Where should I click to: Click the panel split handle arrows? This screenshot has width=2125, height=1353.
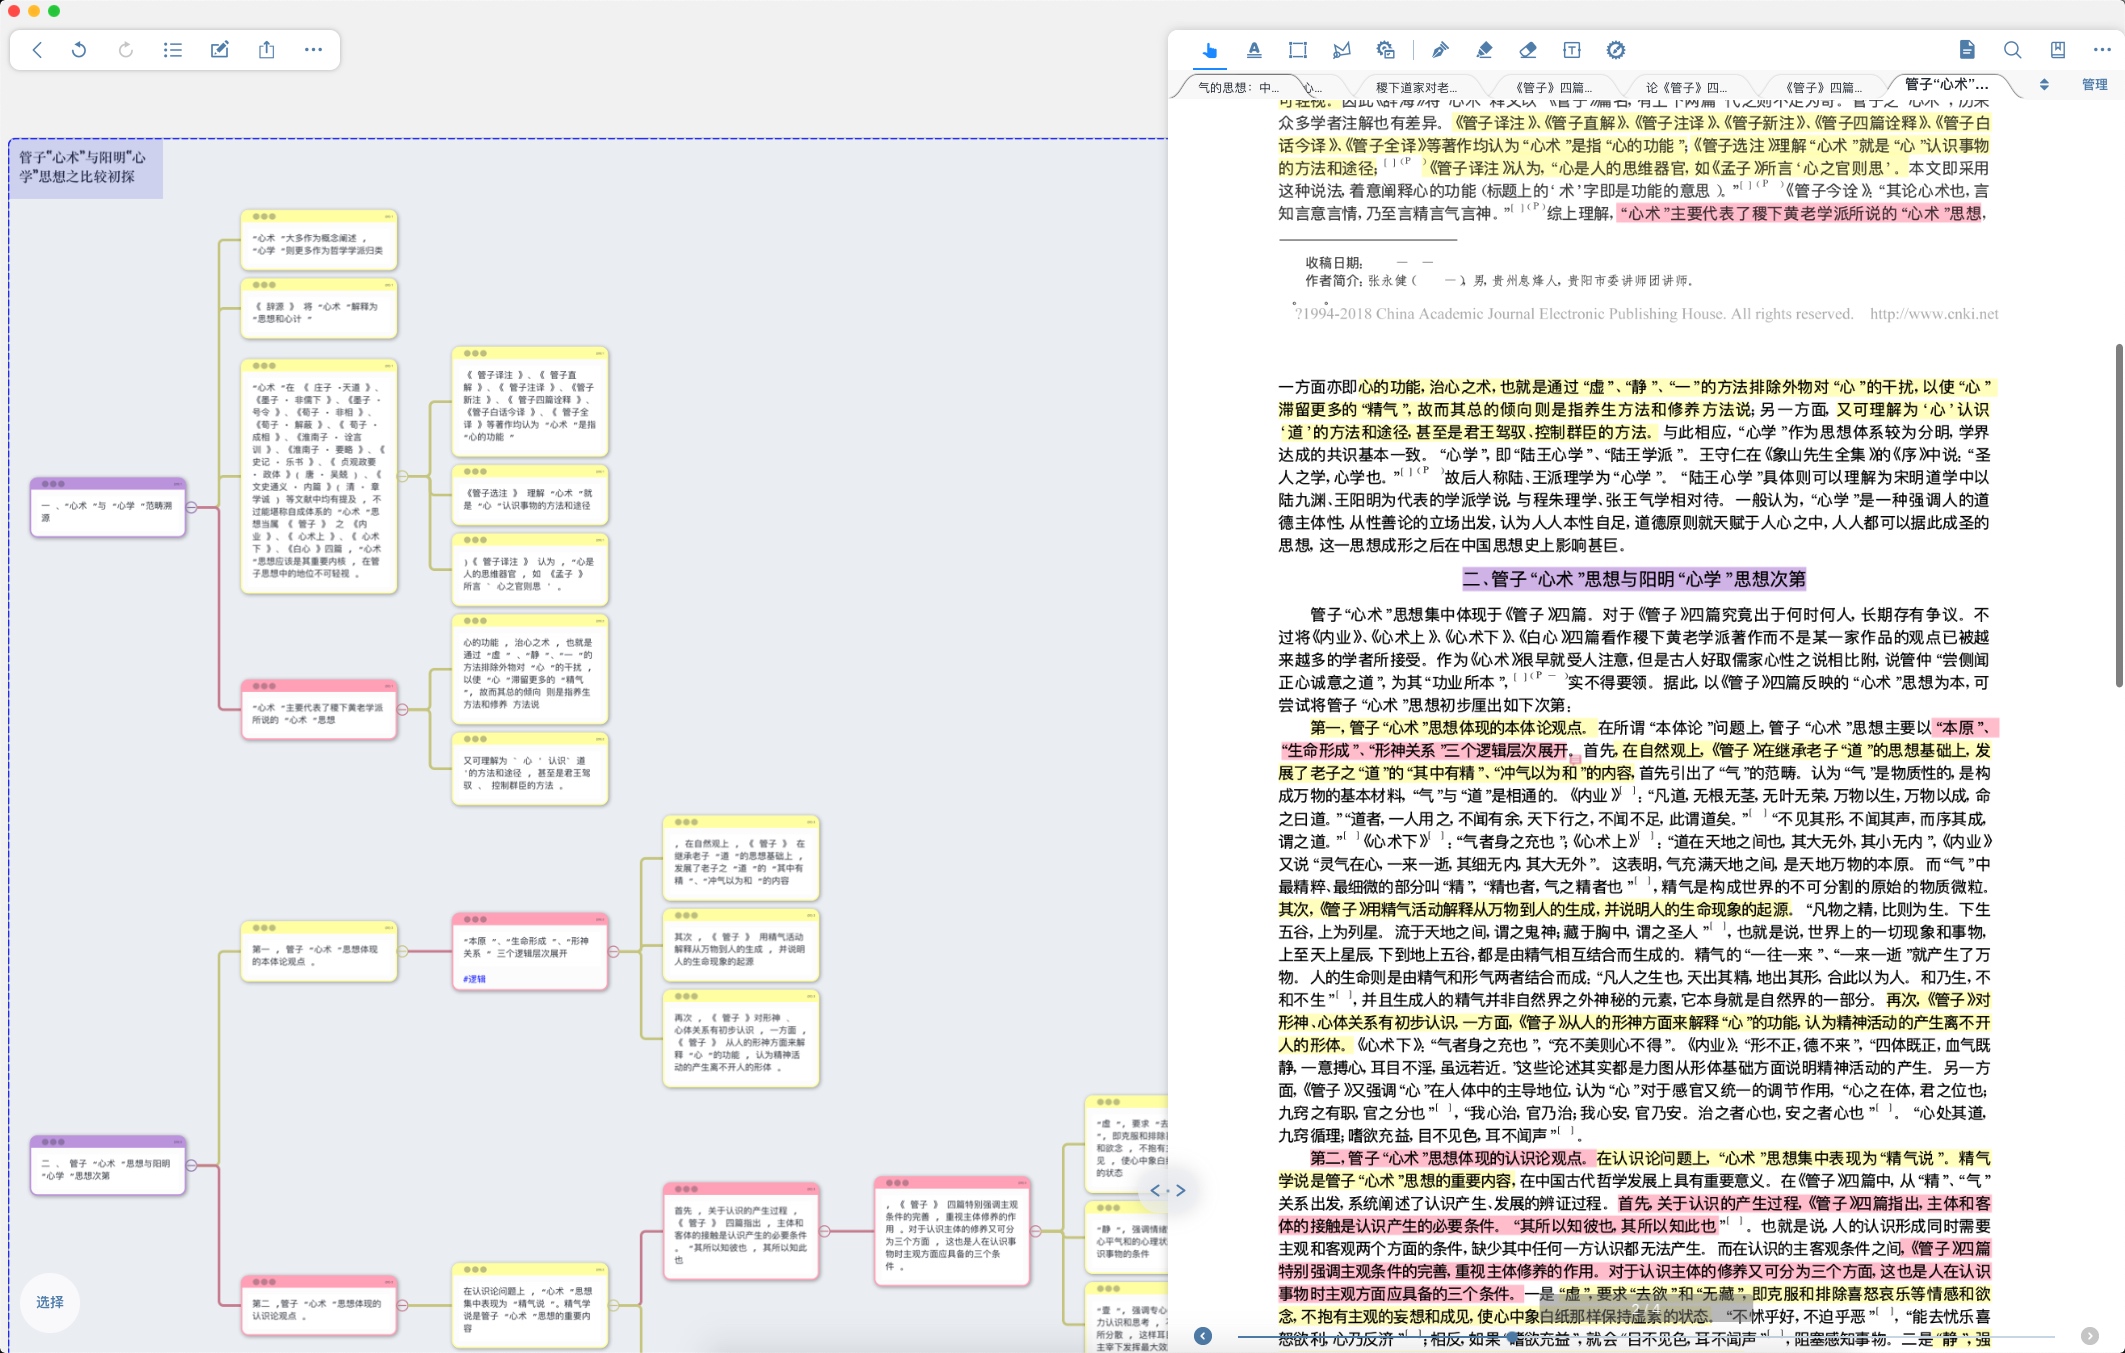tap(1168, 1190)
